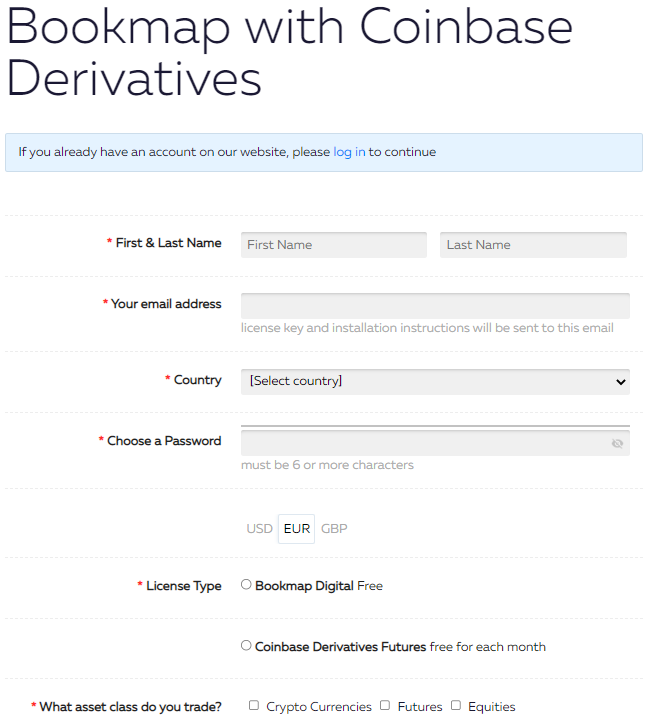Click the password input field
The height and width of the screenshot is (718, 655).
click(435, 441)
